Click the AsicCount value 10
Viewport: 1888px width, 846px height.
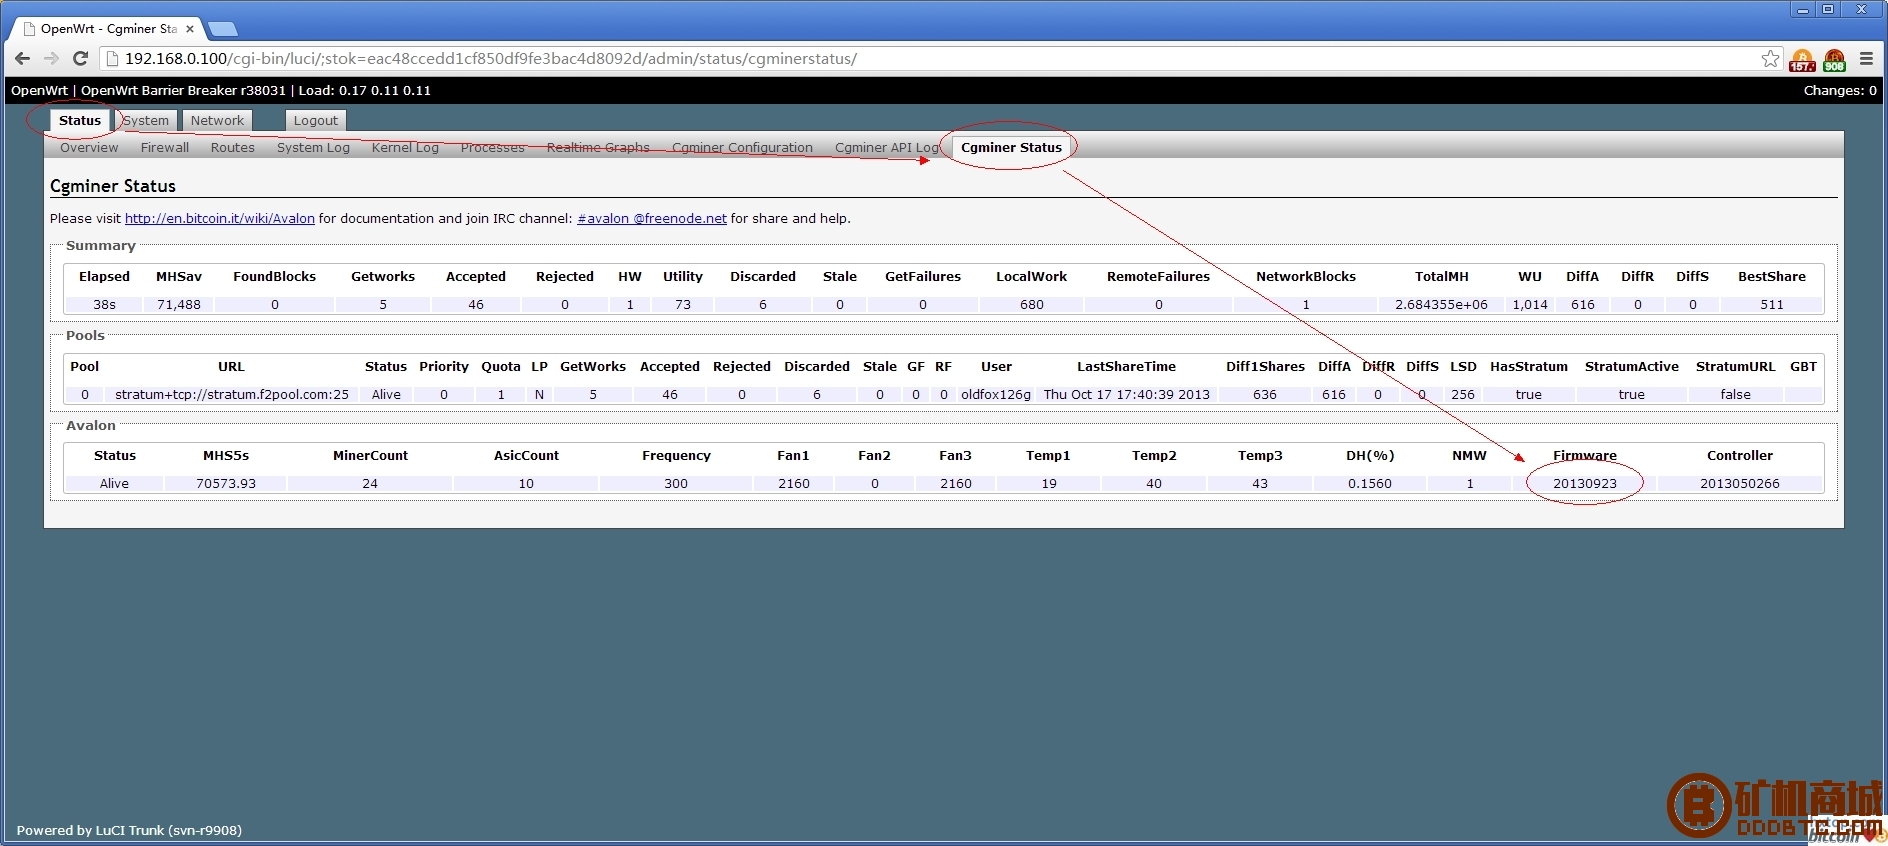click(x=526, y=483)
